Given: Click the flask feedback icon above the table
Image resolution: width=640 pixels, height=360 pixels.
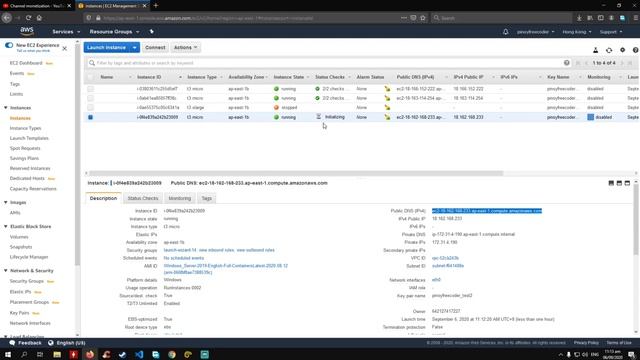Looking at the screenshot, I should (x=596, y=50).
